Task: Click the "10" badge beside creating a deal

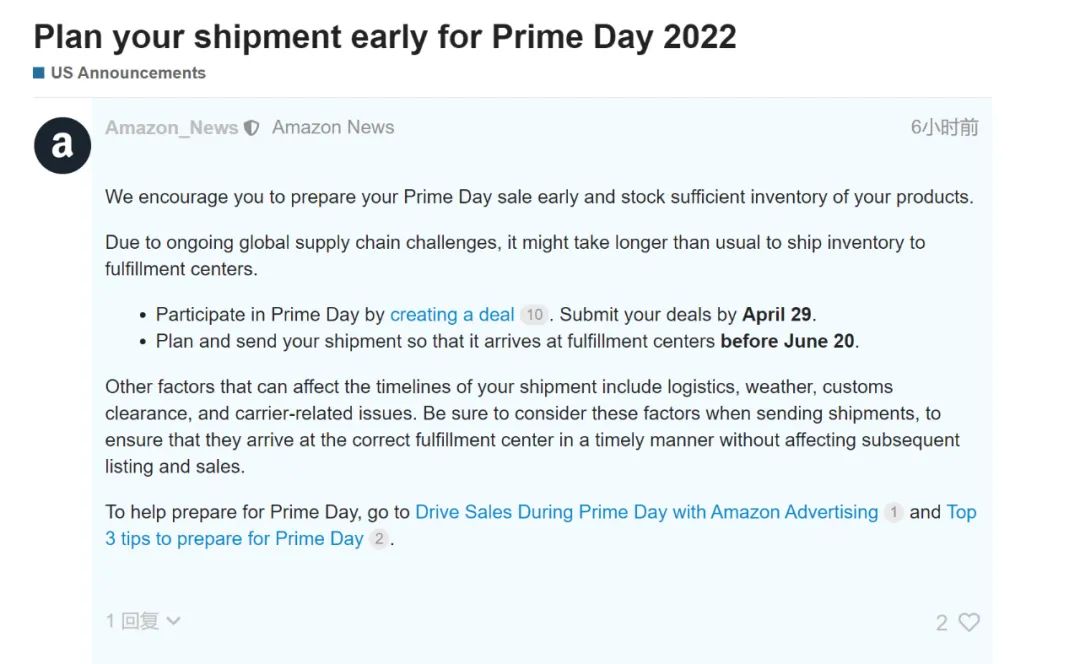Action: (x=534, y=314)
